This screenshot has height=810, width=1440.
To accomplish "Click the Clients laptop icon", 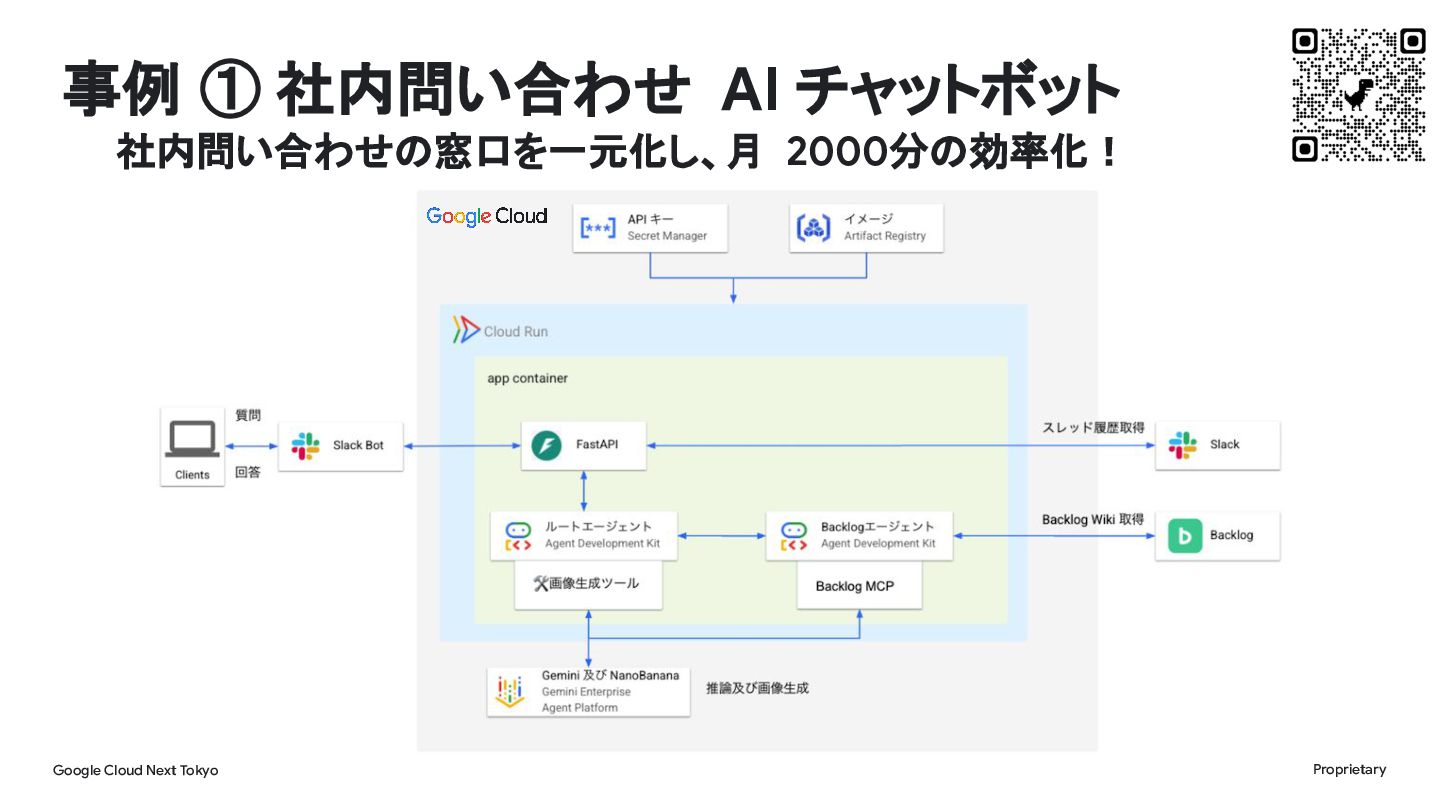I will [x=192, y=439].
